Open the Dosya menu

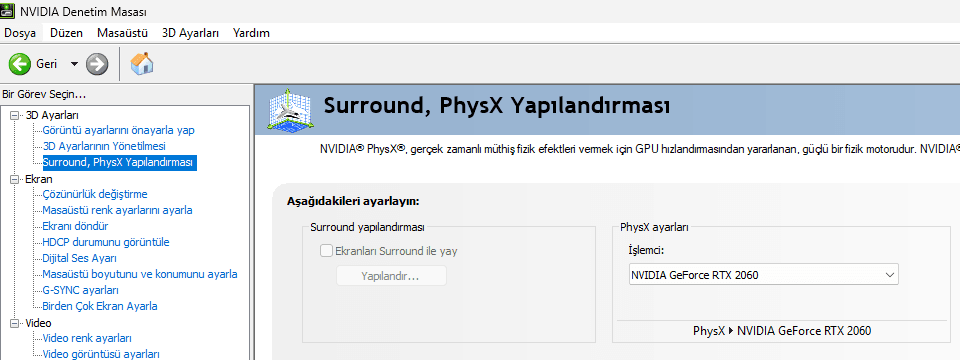[x=20, y=33]
